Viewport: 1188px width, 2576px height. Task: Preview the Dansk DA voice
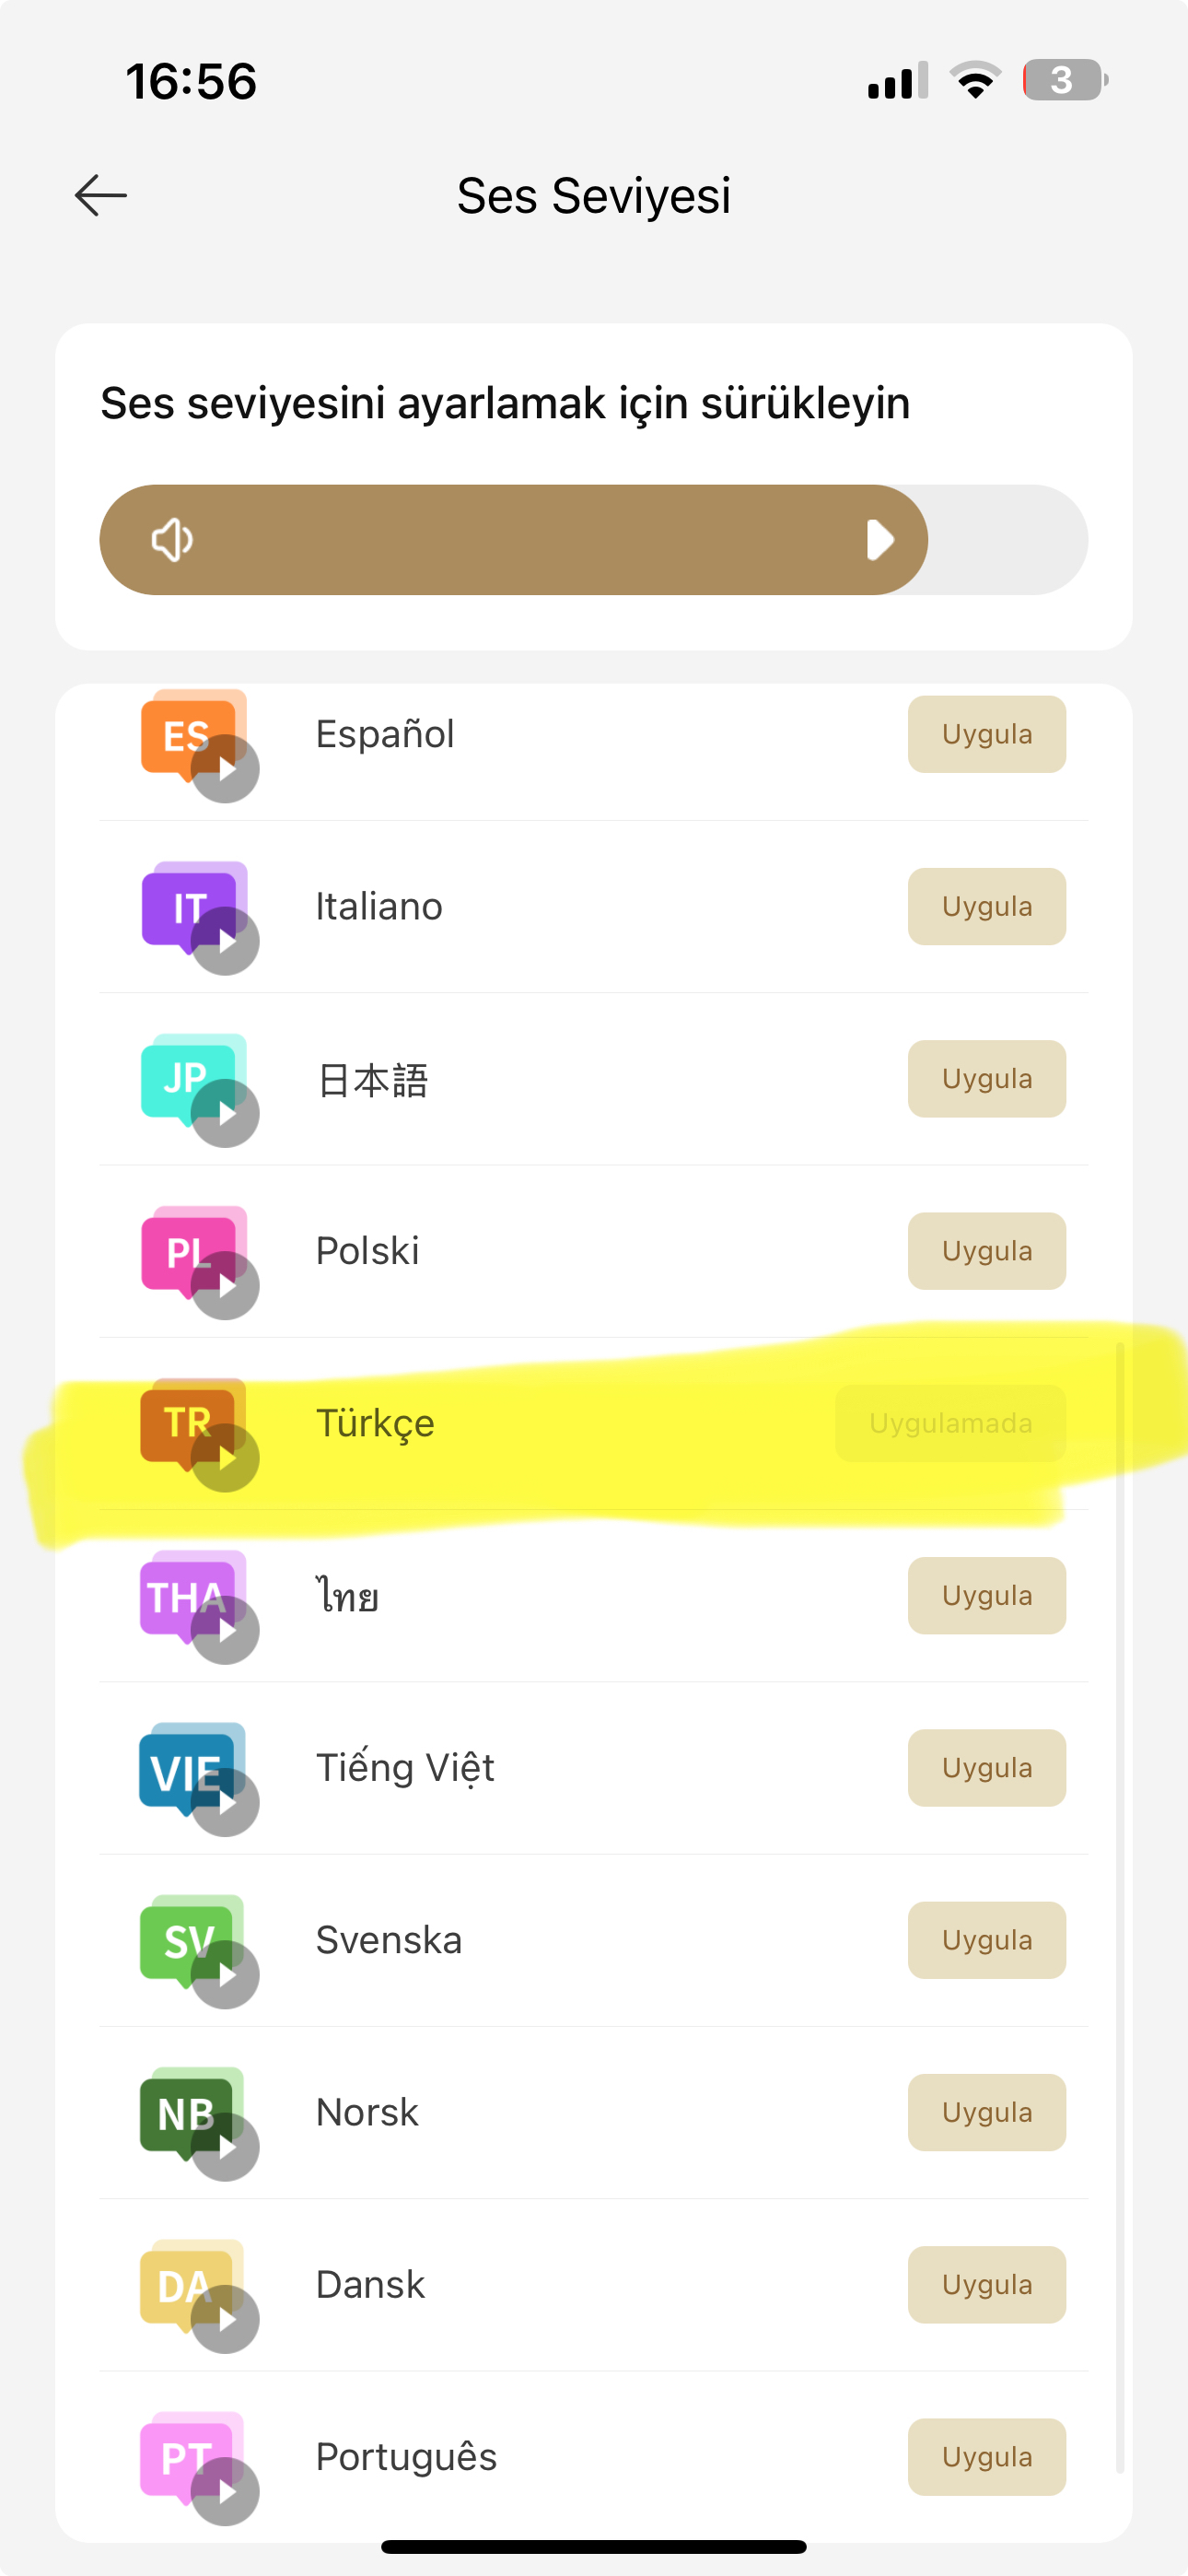pyautogui.click(x=225, y=2319)
